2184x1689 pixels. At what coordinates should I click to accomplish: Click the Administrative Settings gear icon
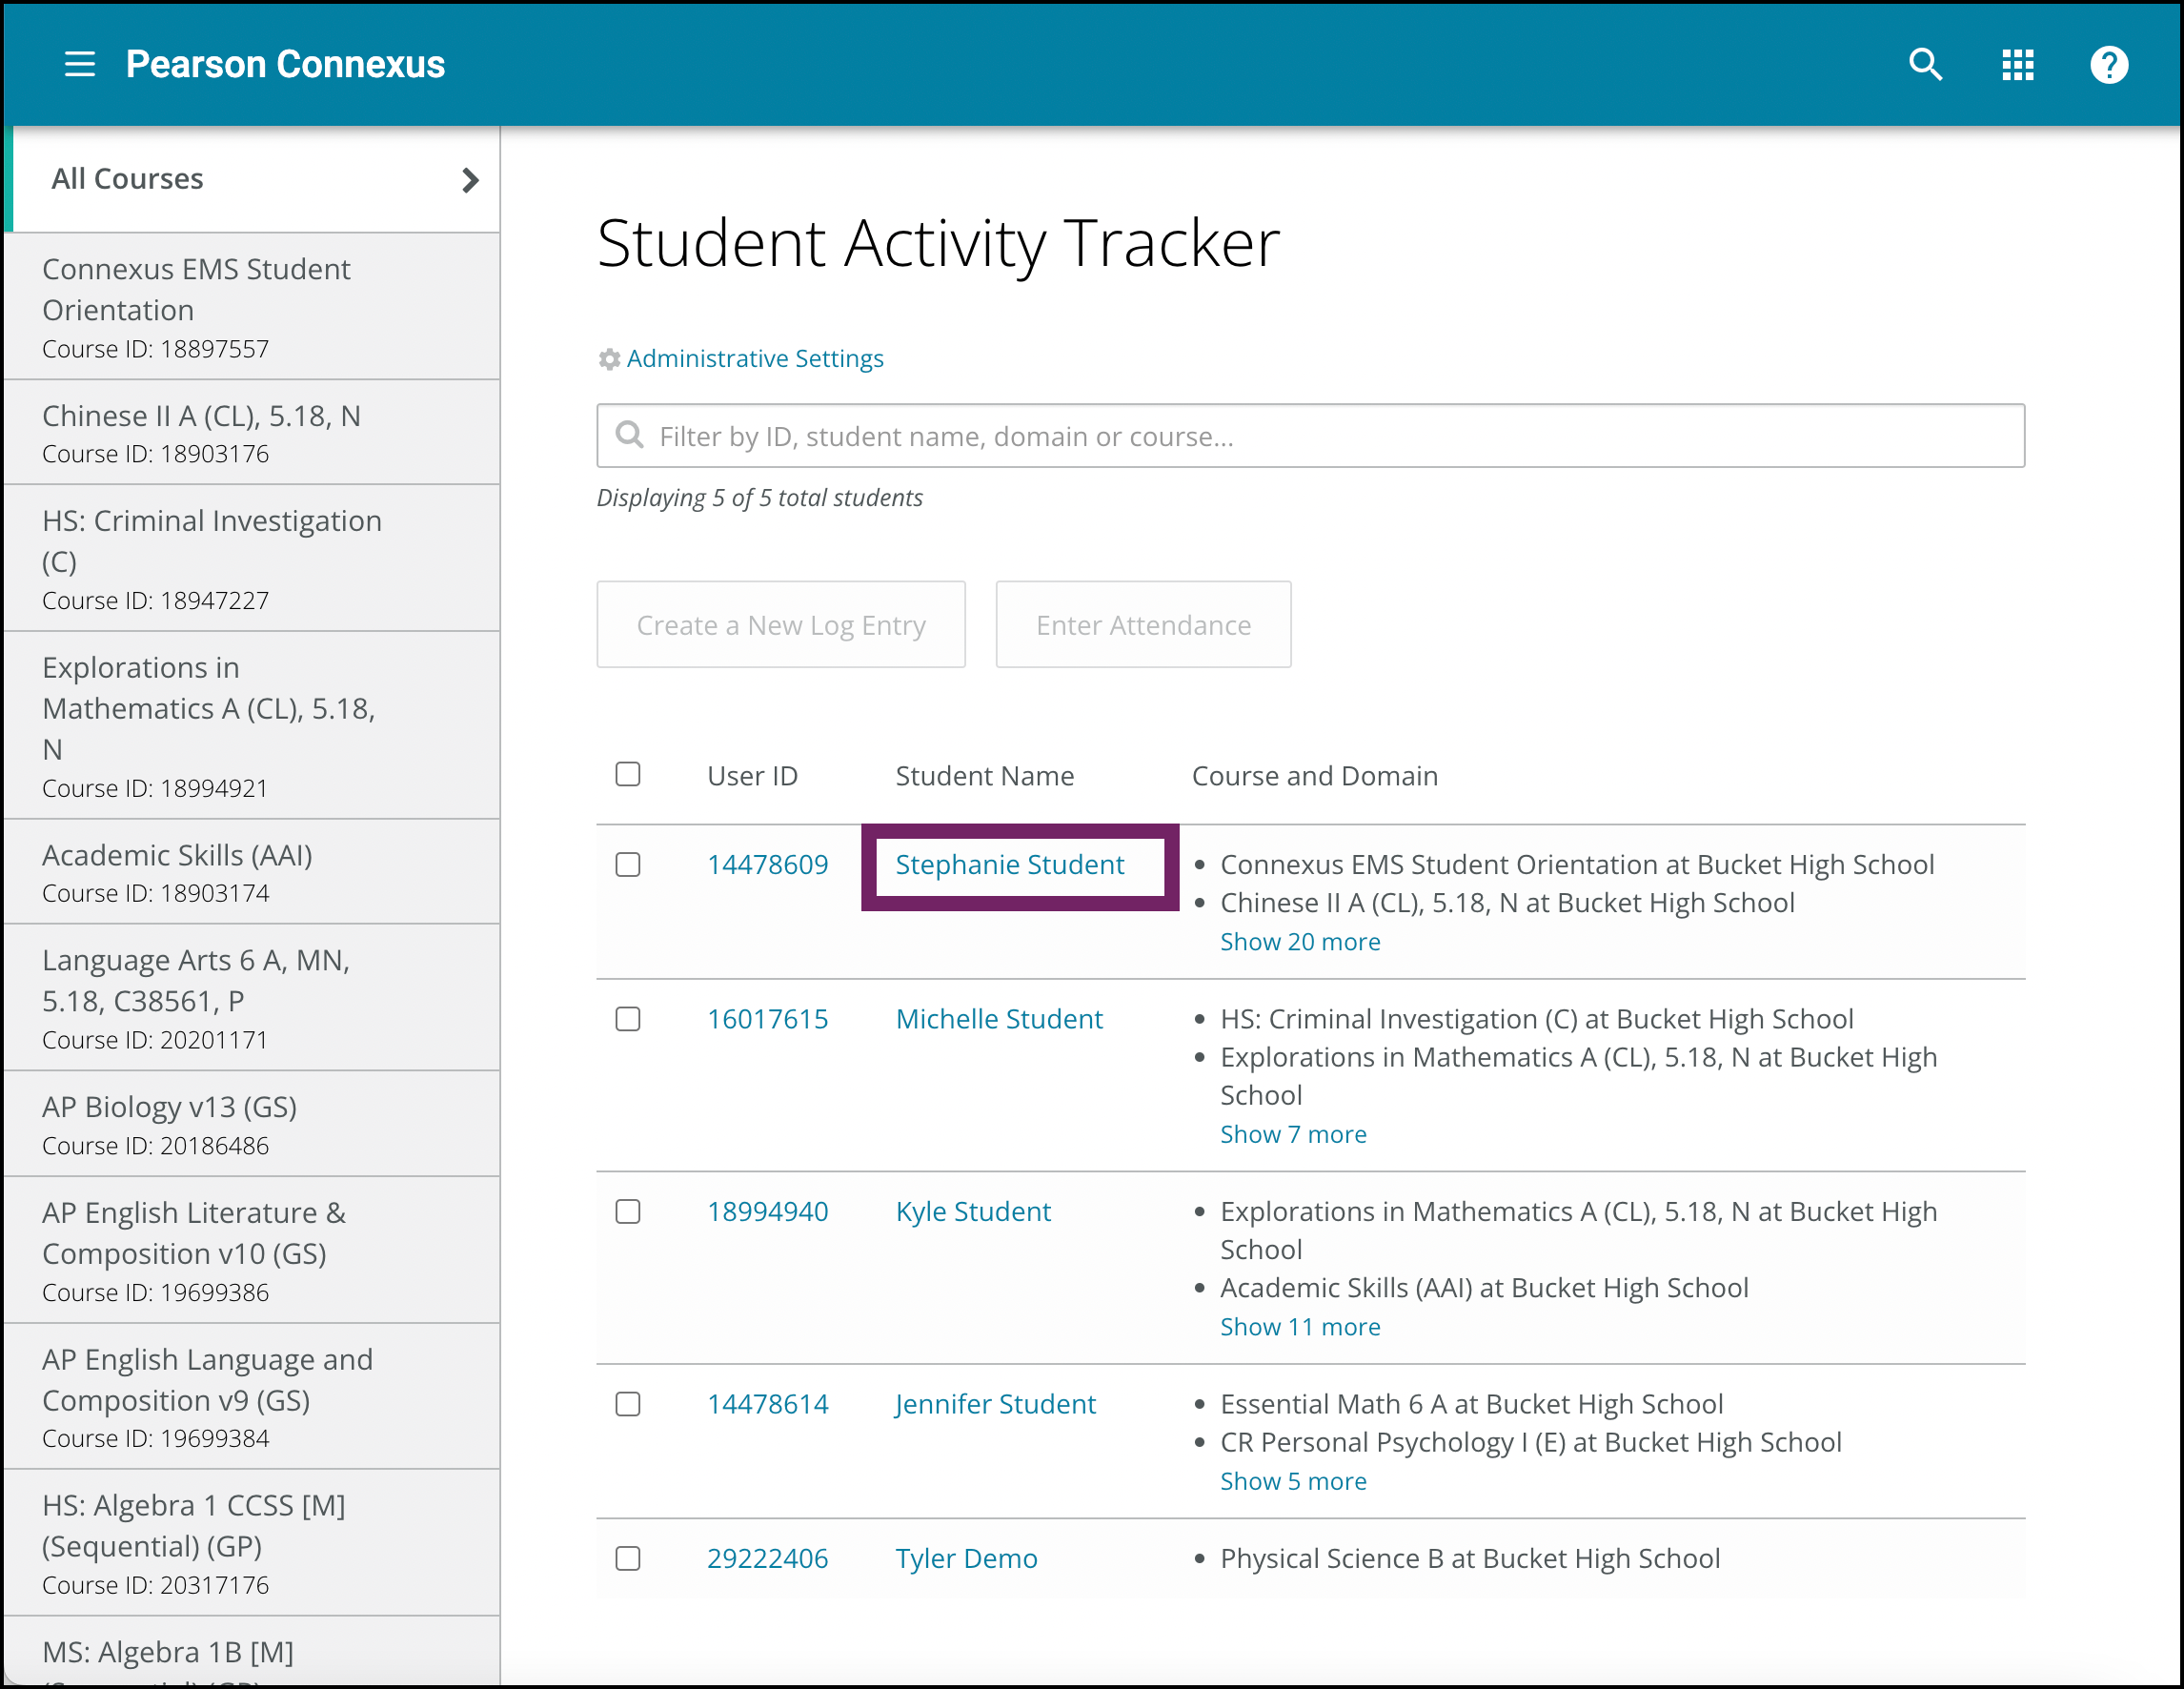[609, 359]
